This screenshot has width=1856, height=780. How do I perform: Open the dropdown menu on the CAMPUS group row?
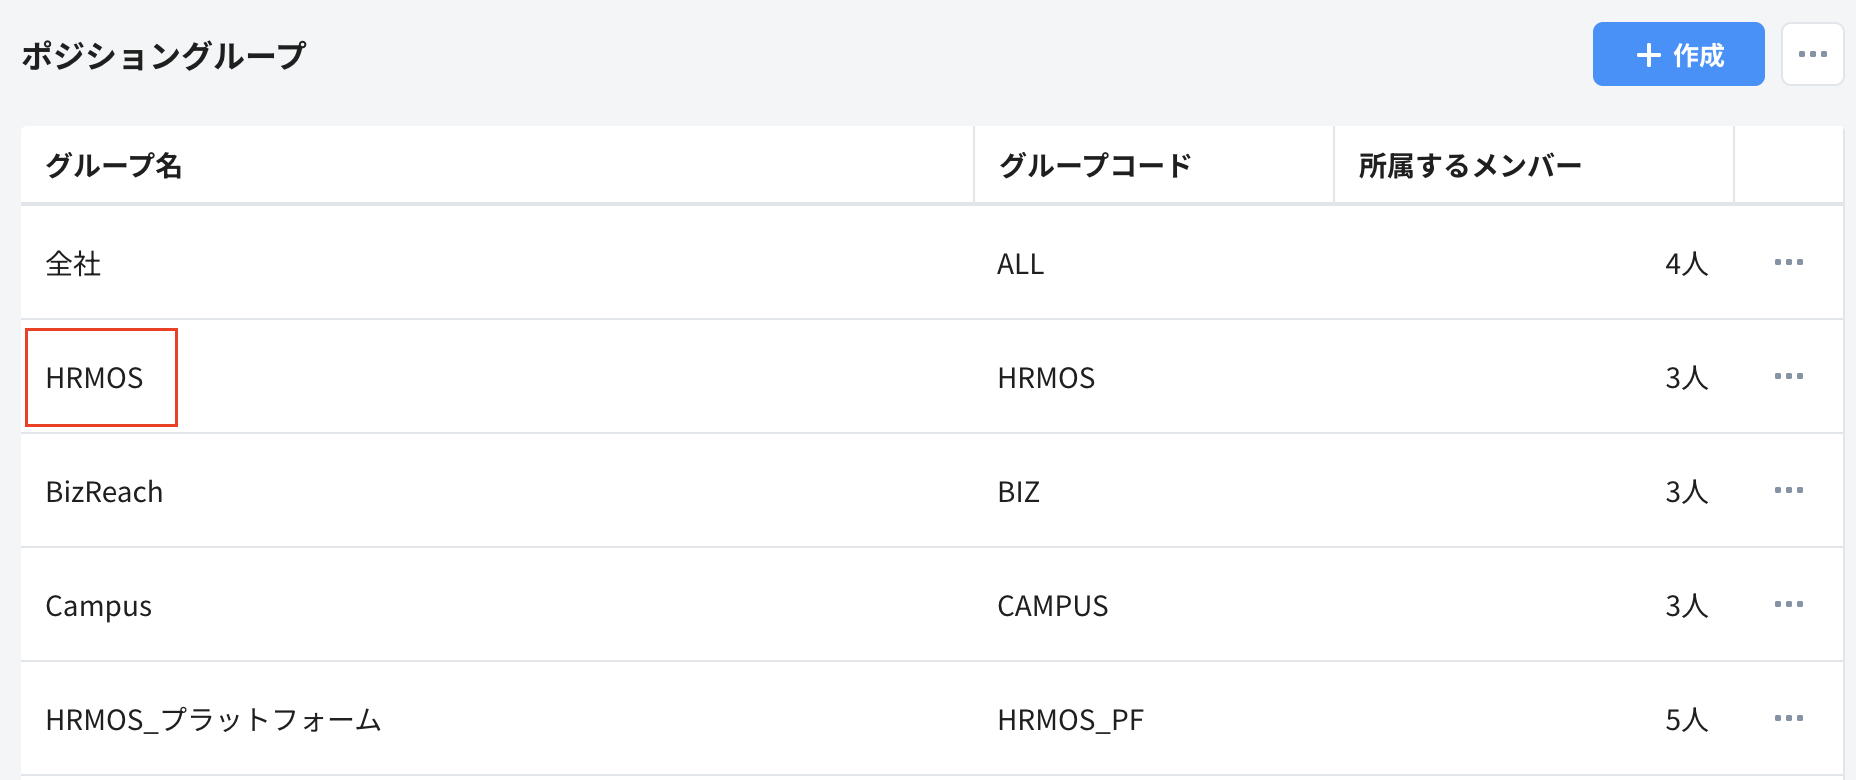tap(1789, 605)
